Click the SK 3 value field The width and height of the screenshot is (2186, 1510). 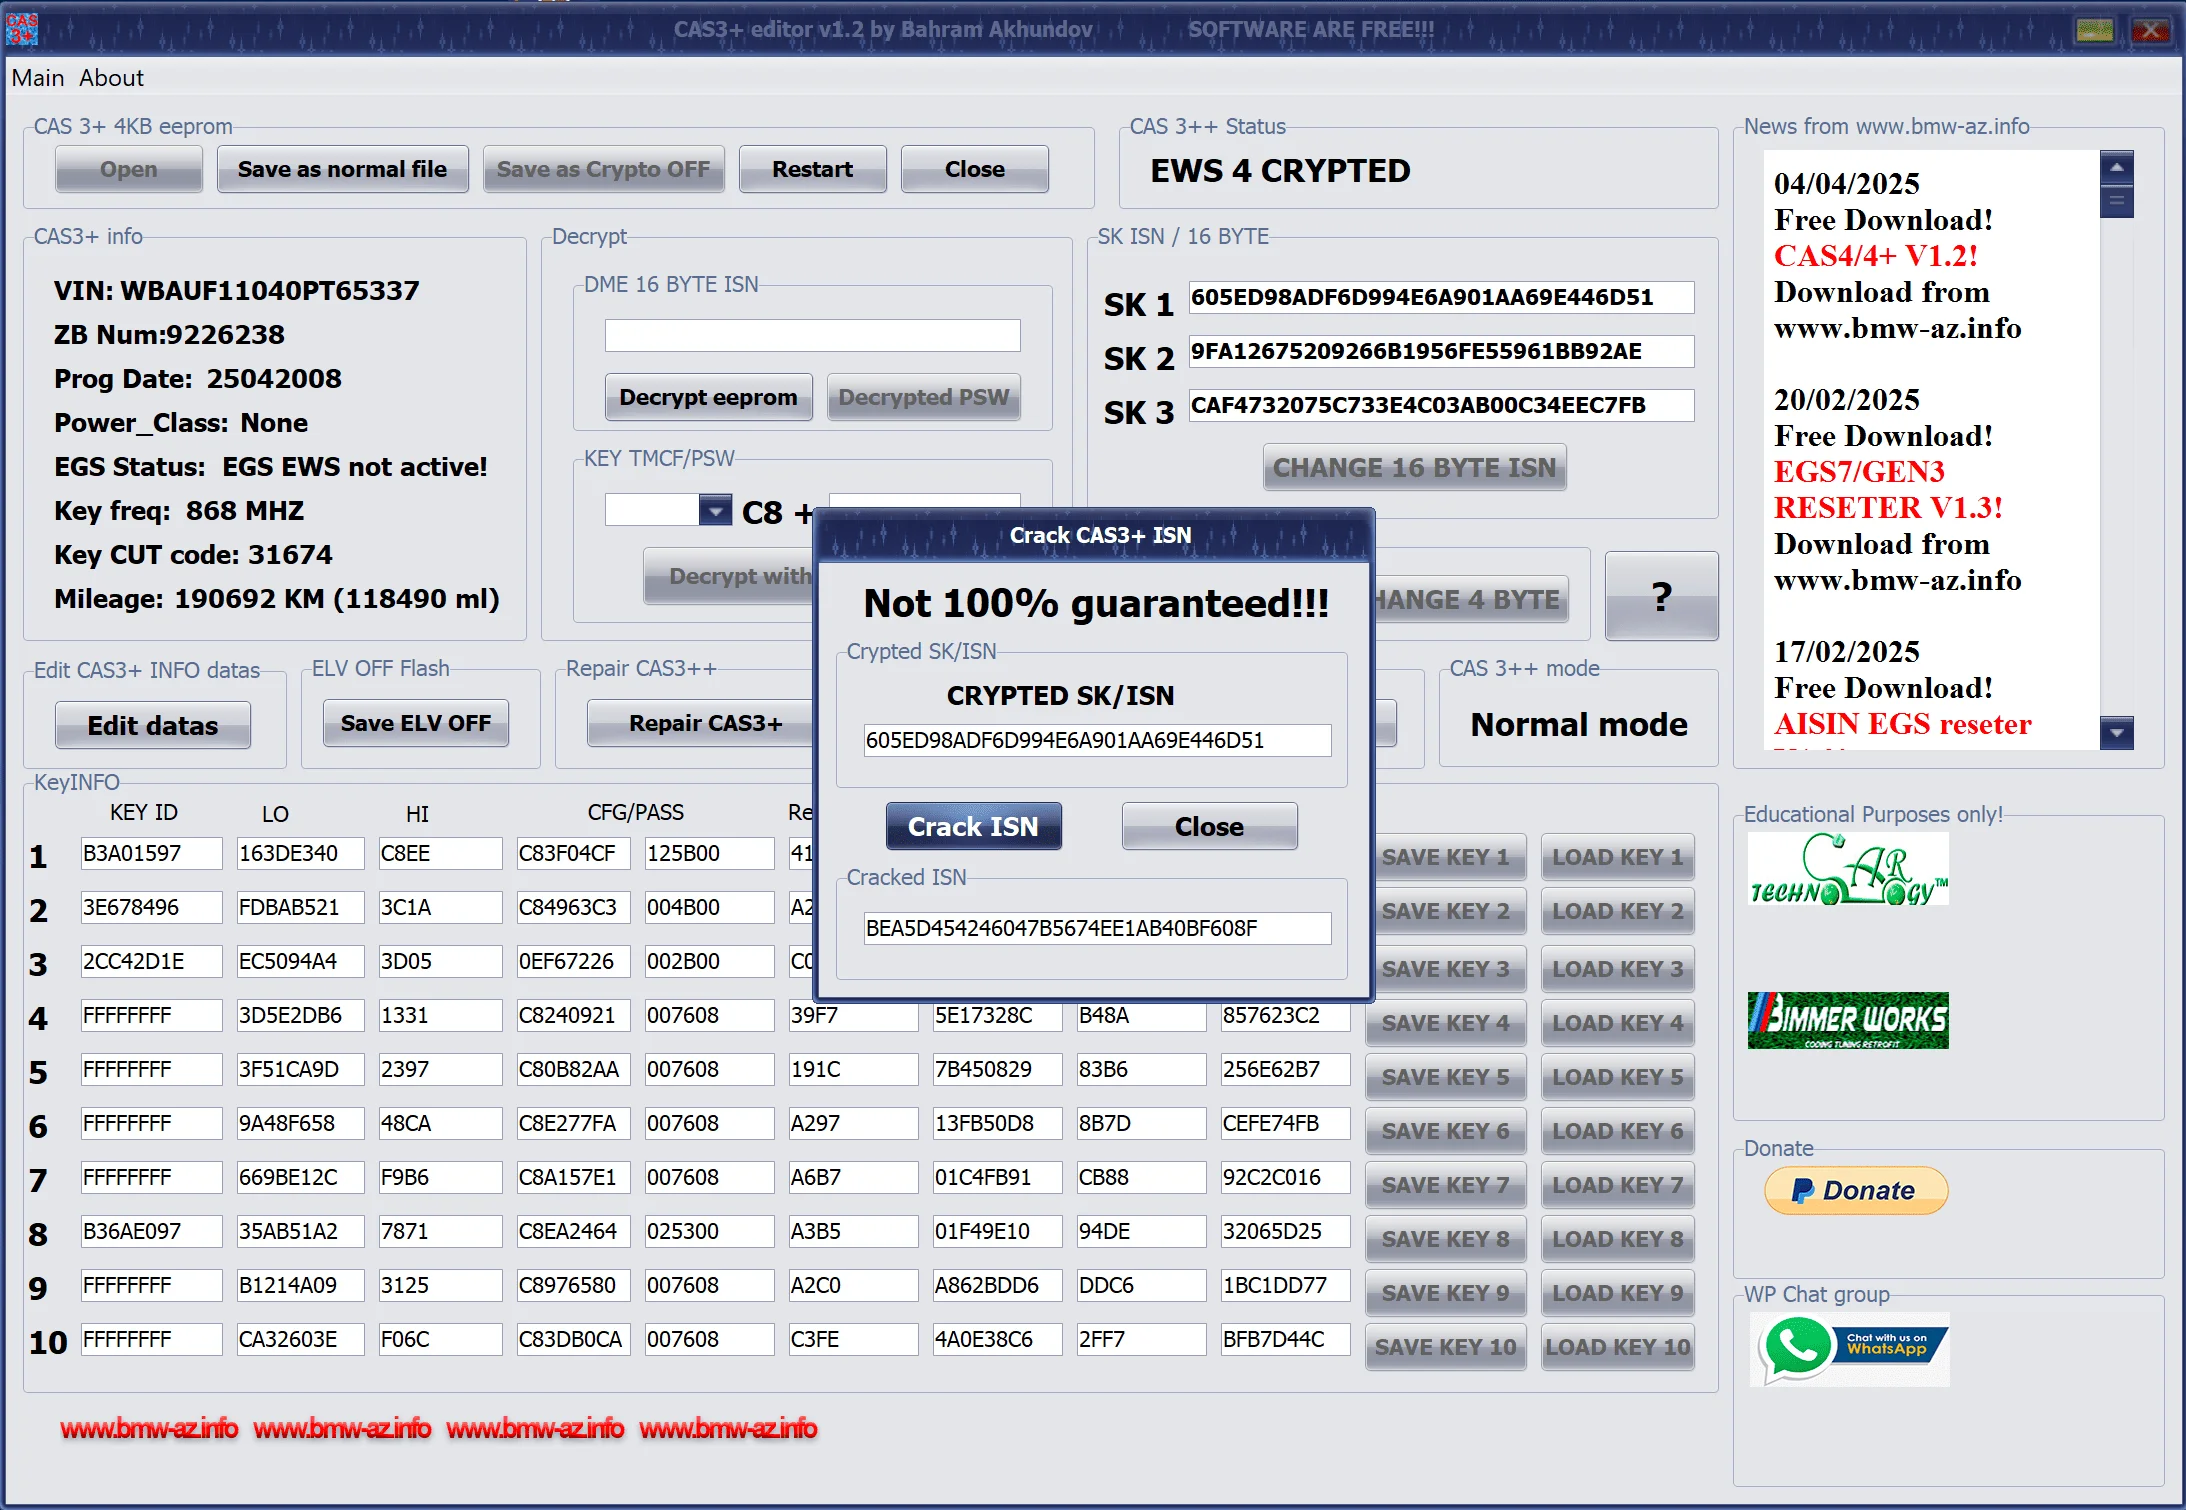1440,405
